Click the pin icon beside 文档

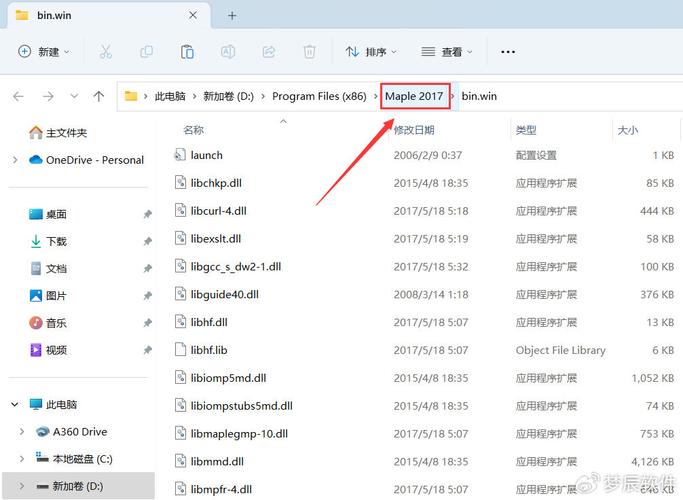click(x=148, y=268)
